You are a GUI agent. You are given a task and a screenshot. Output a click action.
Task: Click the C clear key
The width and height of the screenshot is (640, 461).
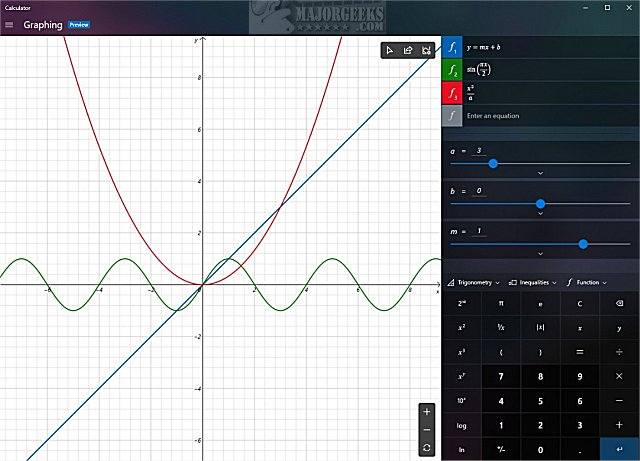[580, 303]
